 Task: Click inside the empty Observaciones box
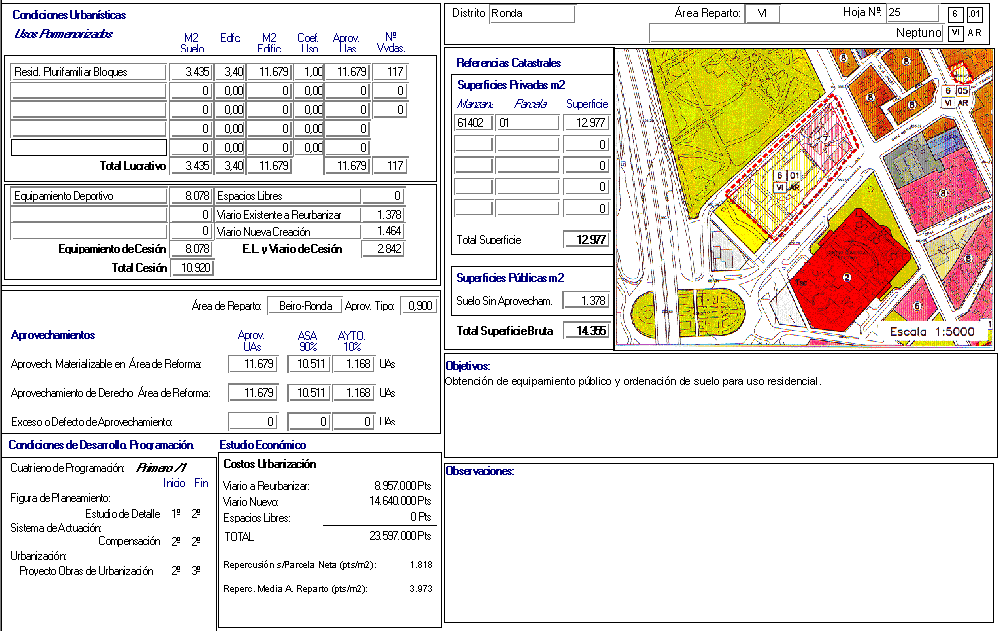(x=720, y=550)
